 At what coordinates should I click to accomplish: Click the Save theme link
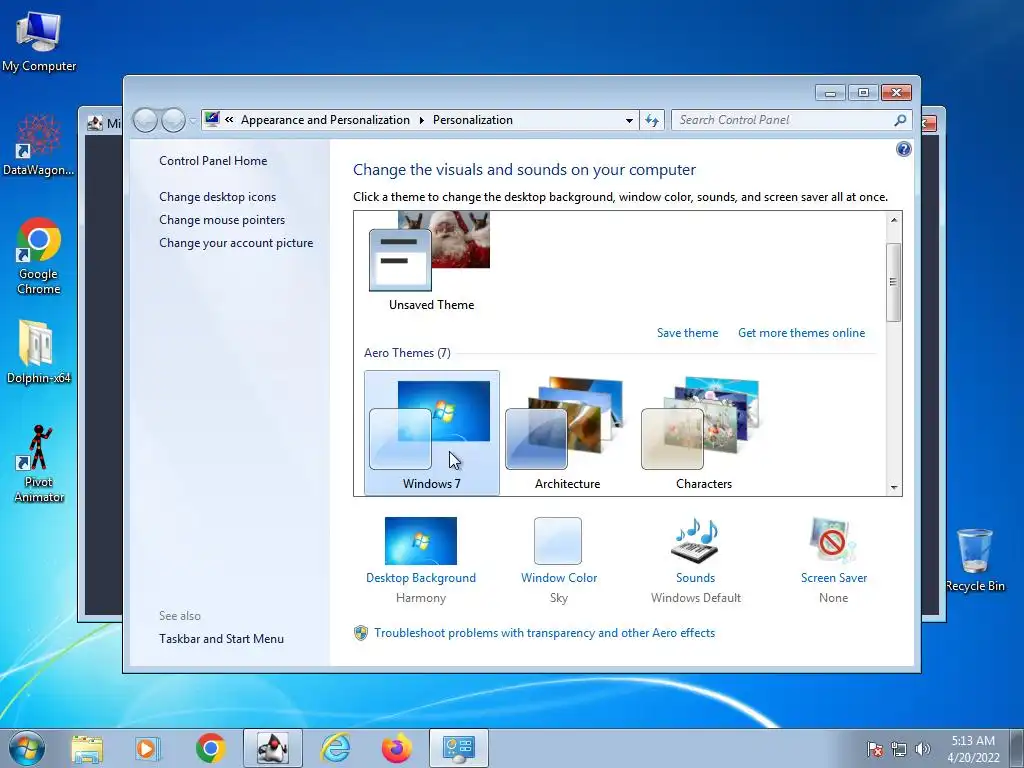687,333
